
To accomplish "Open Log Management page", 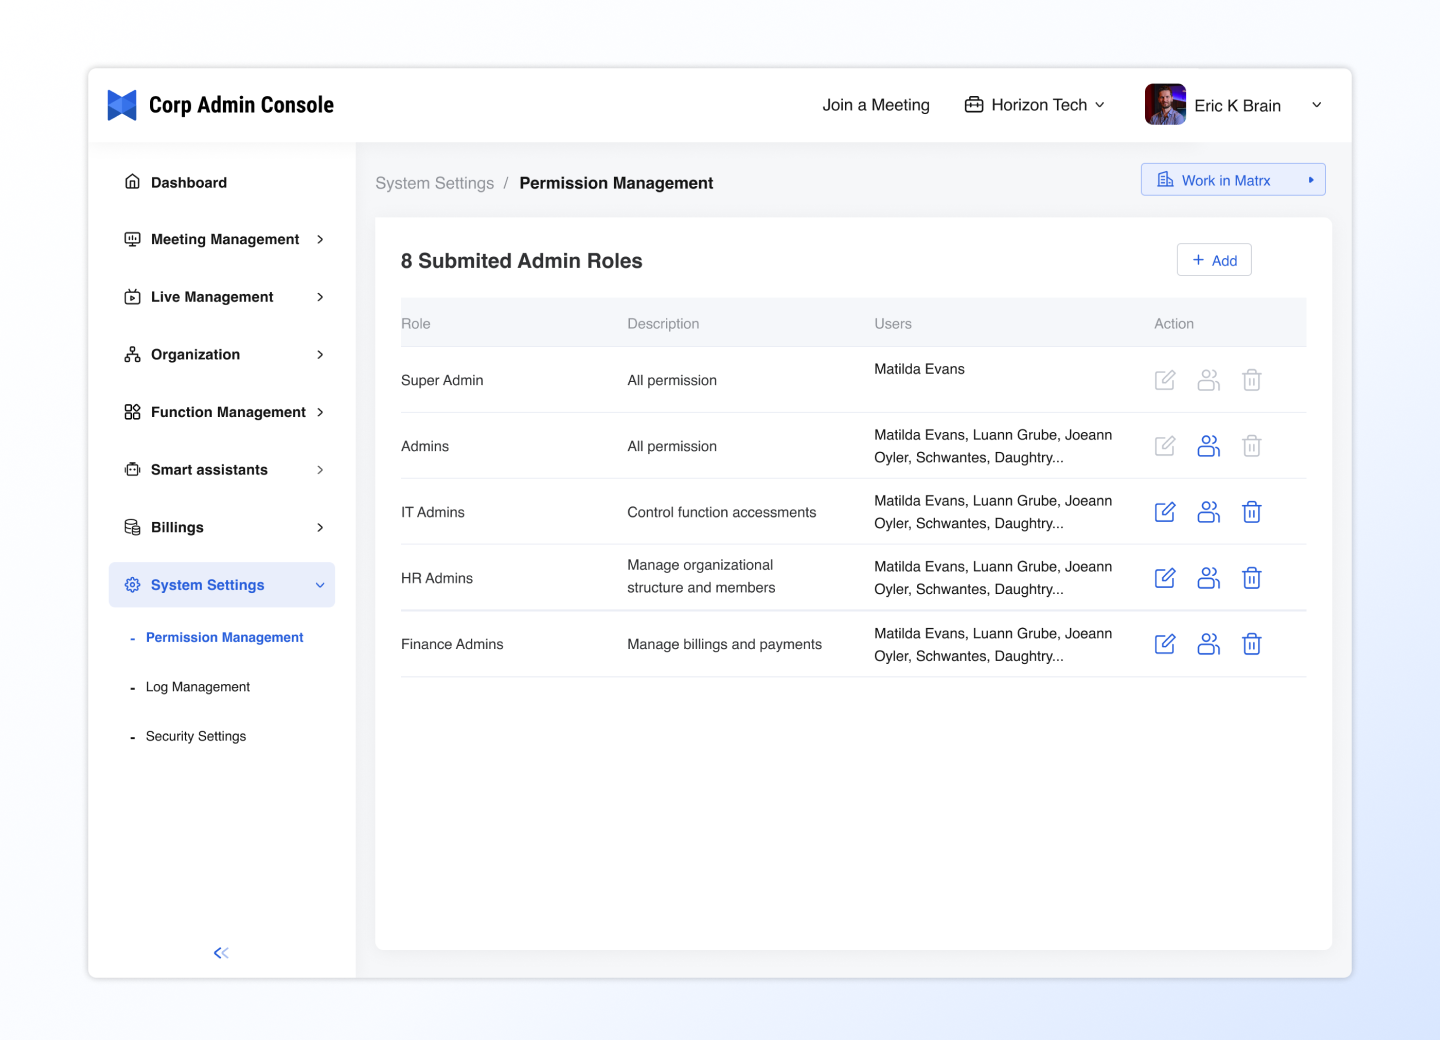I will click(198, 687).
